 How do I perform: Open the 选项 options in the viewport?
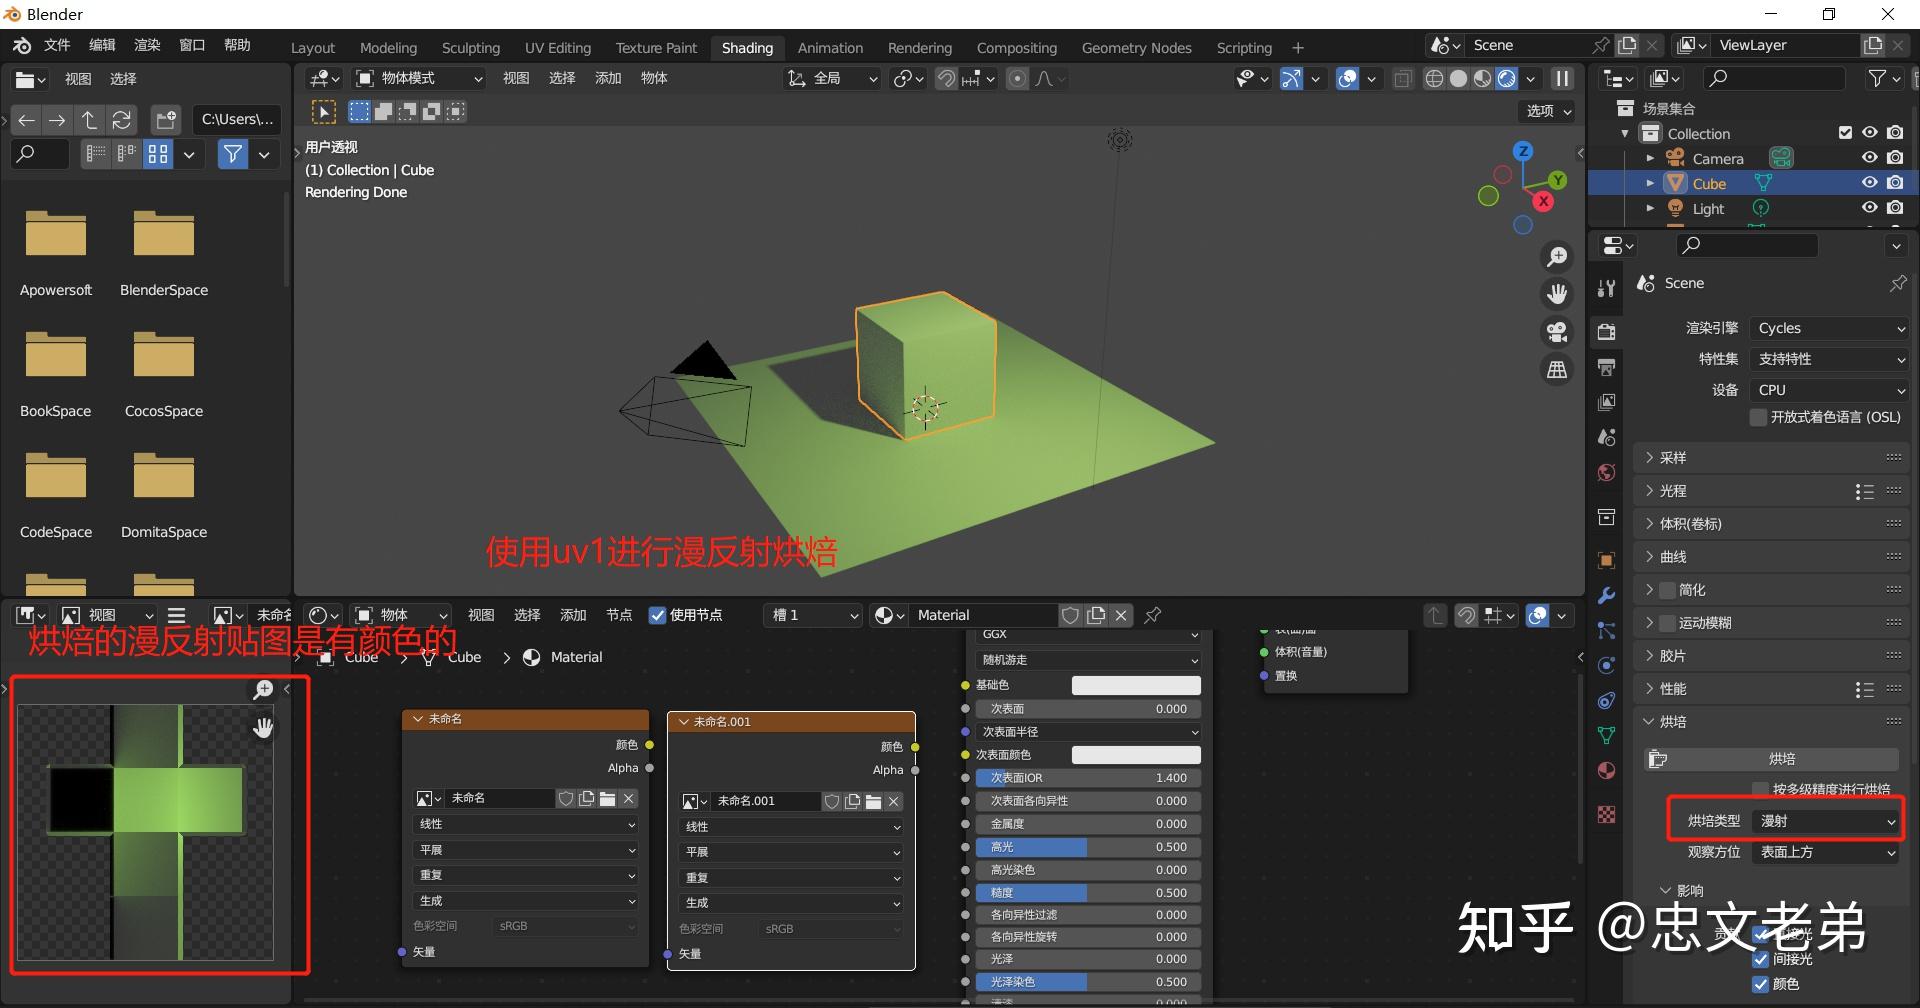click(x=1544, y=112)
